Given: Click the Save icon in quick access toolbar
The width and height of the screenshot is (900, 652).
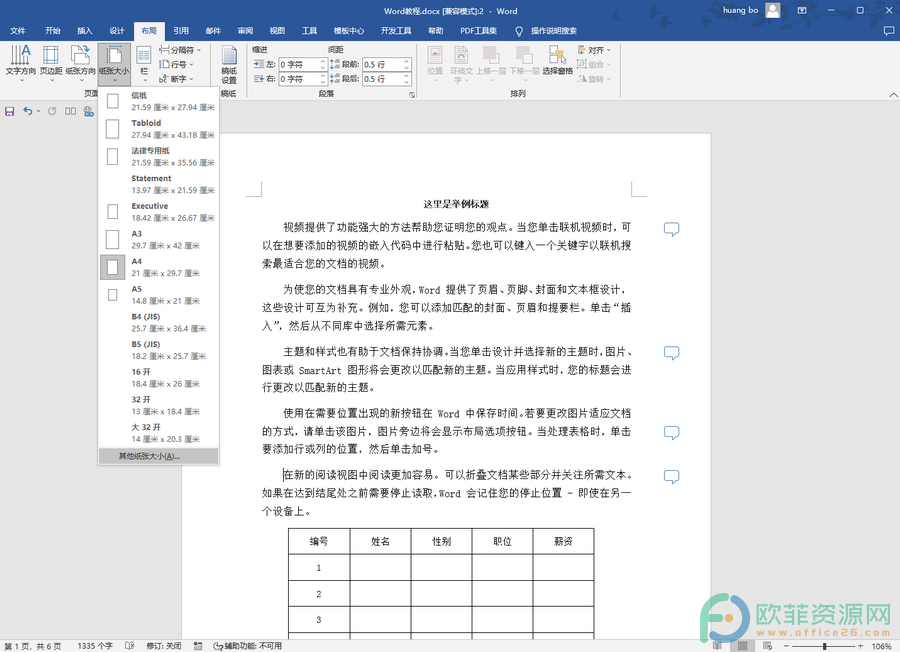Looking at the screenshot, I should point(10,111).
